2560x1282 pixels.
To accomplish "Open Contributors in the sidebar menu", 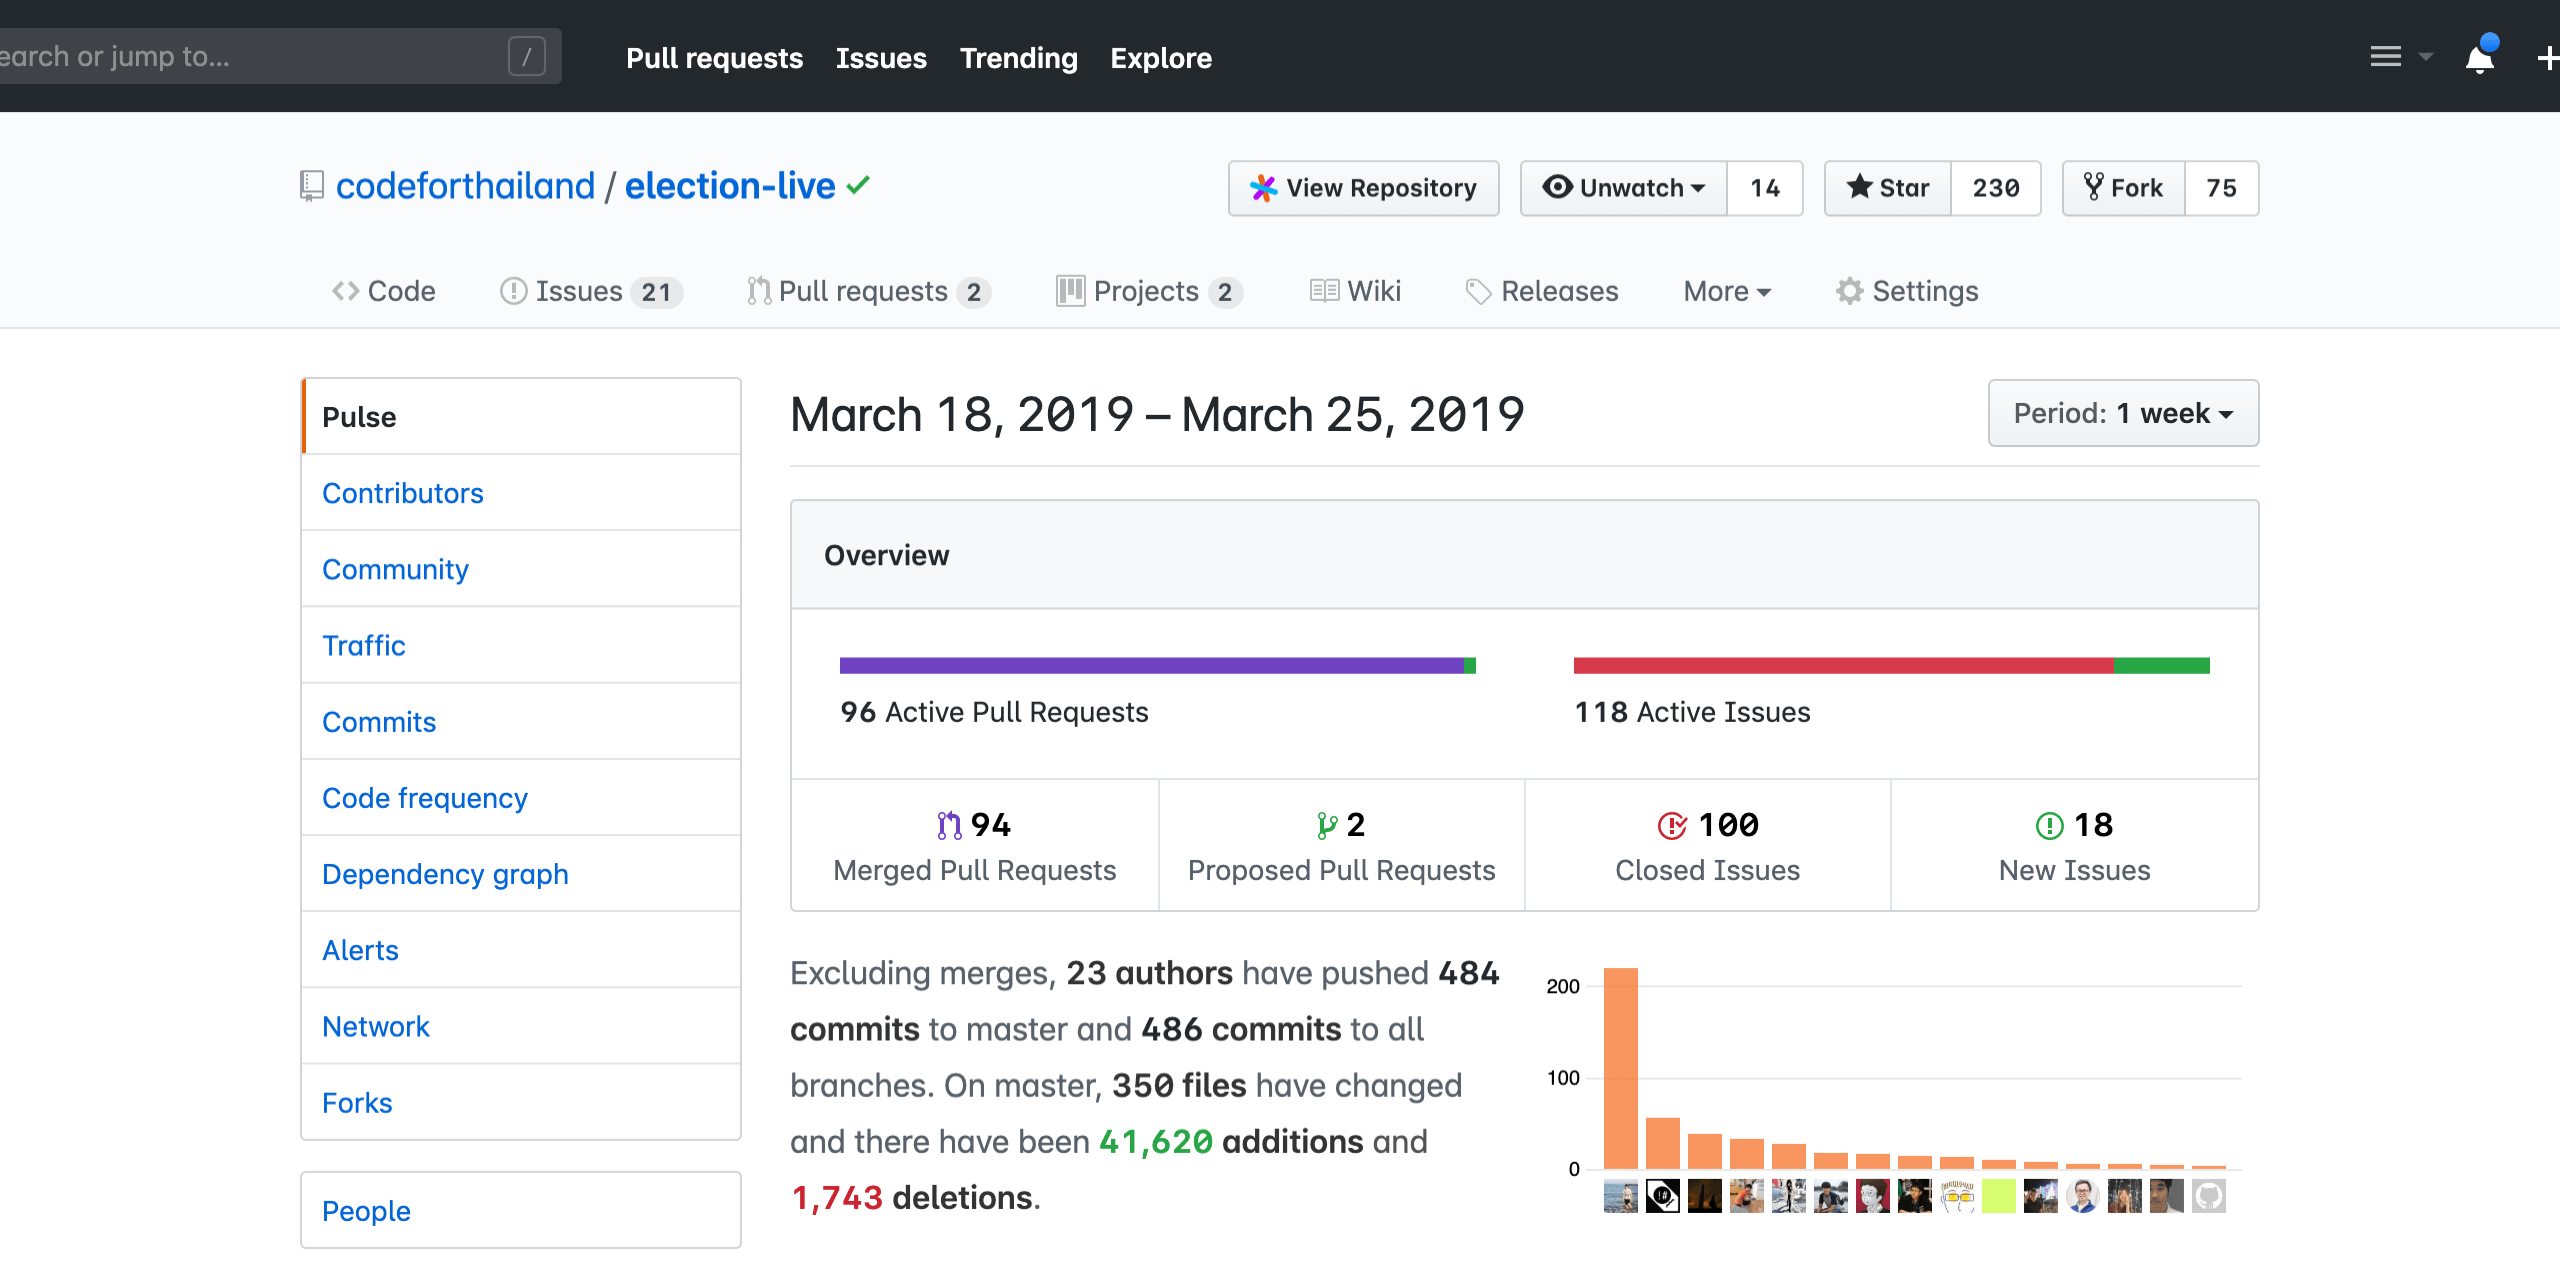I will (x=402, y=493).
